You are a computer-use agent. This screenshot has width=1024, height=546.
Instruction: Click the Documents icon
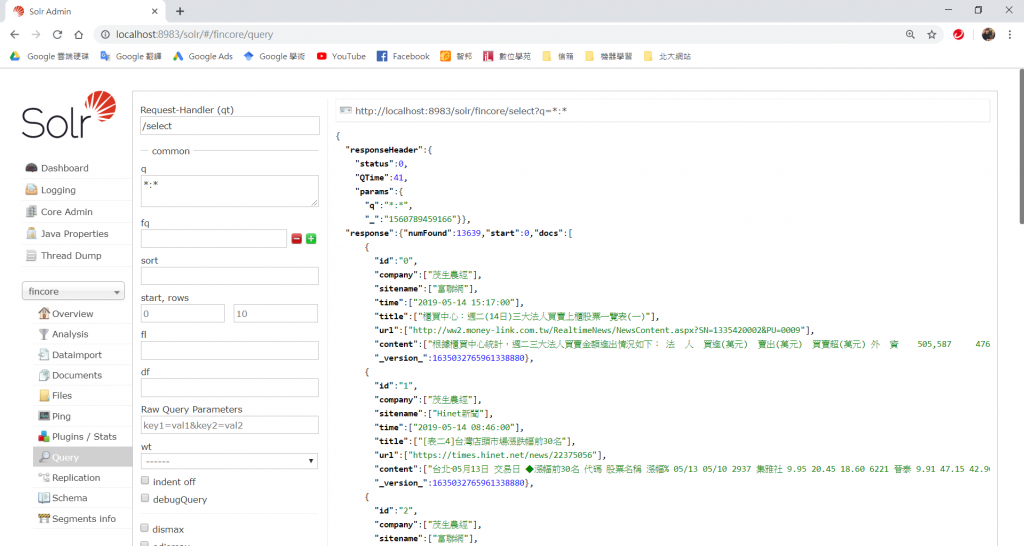(x=44, y=375)
